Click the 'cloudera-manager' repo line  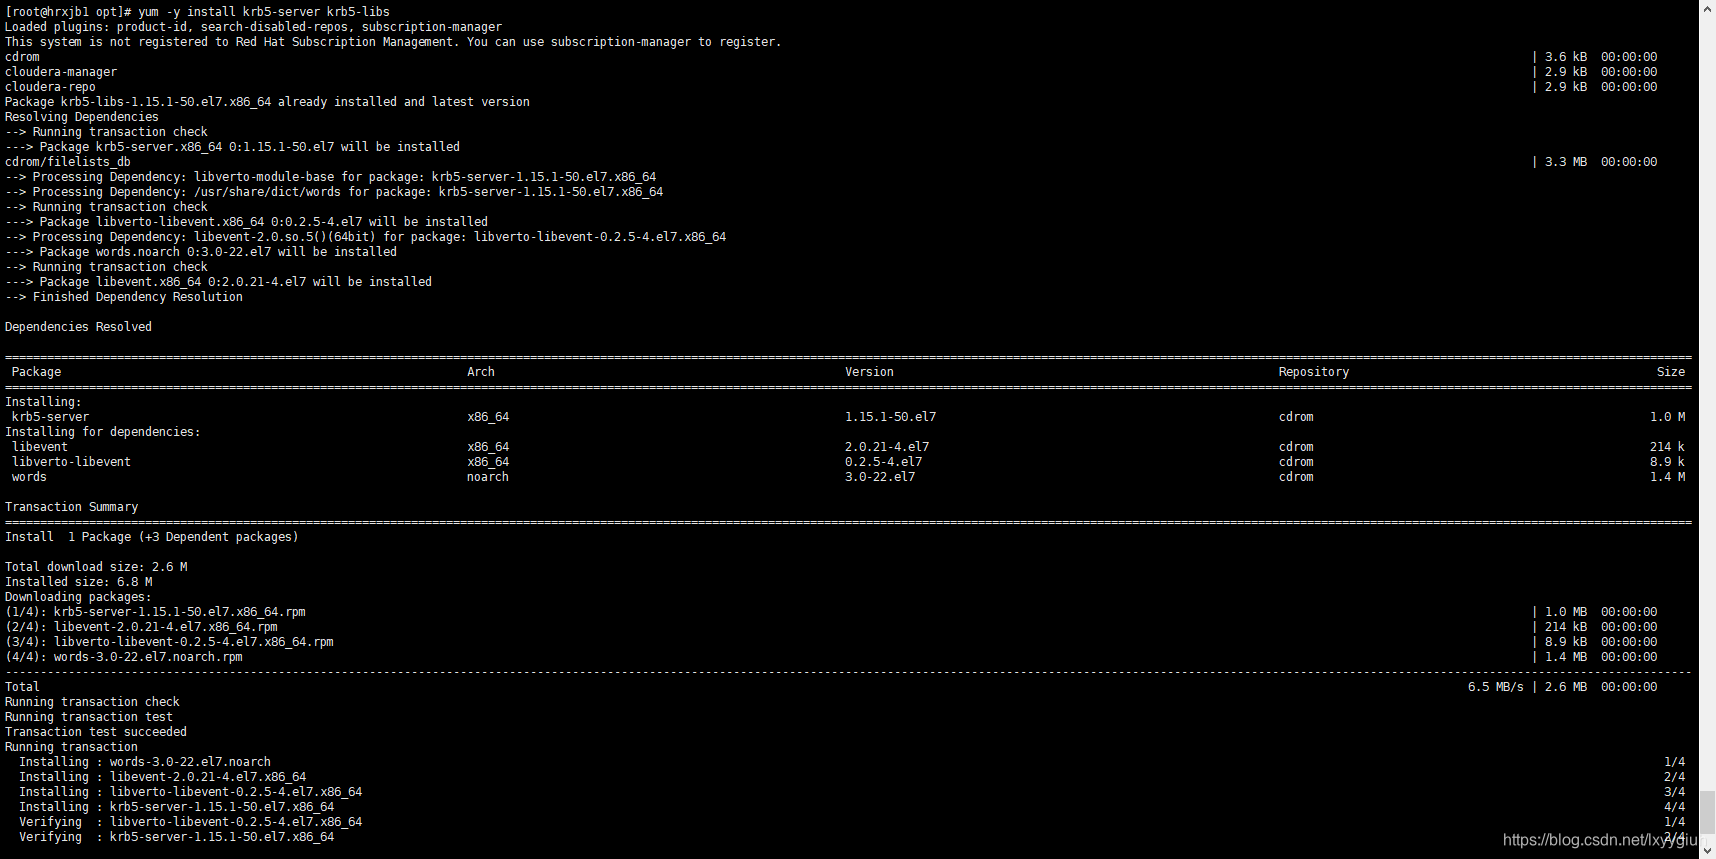pos(61,72)
